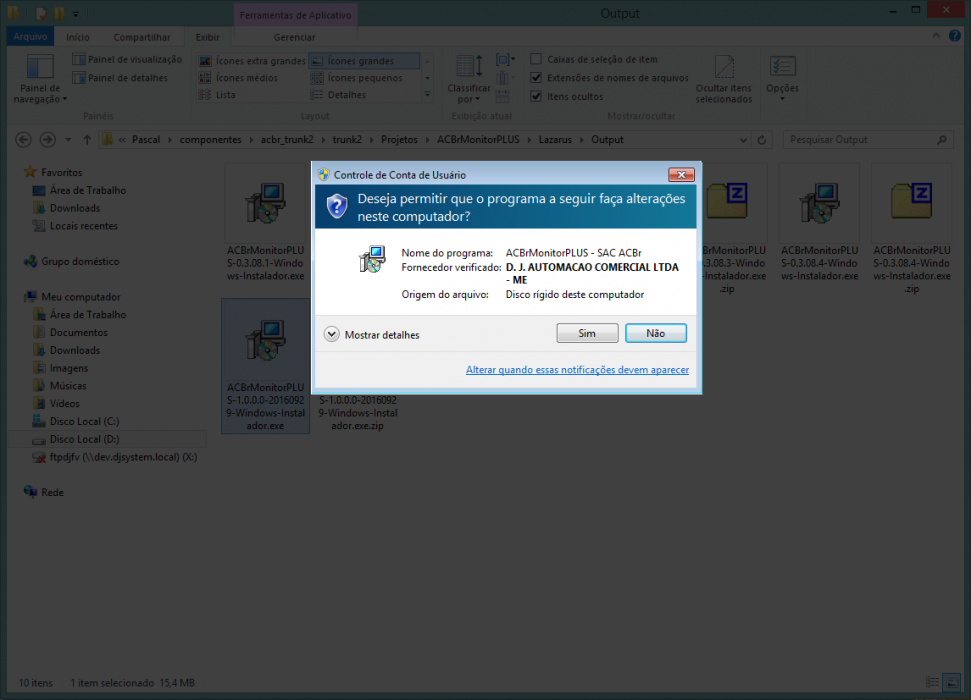Click the installer program icon in the UAC dialog
The width and height of the screenshot is (971, 700).
coord(372,259)
